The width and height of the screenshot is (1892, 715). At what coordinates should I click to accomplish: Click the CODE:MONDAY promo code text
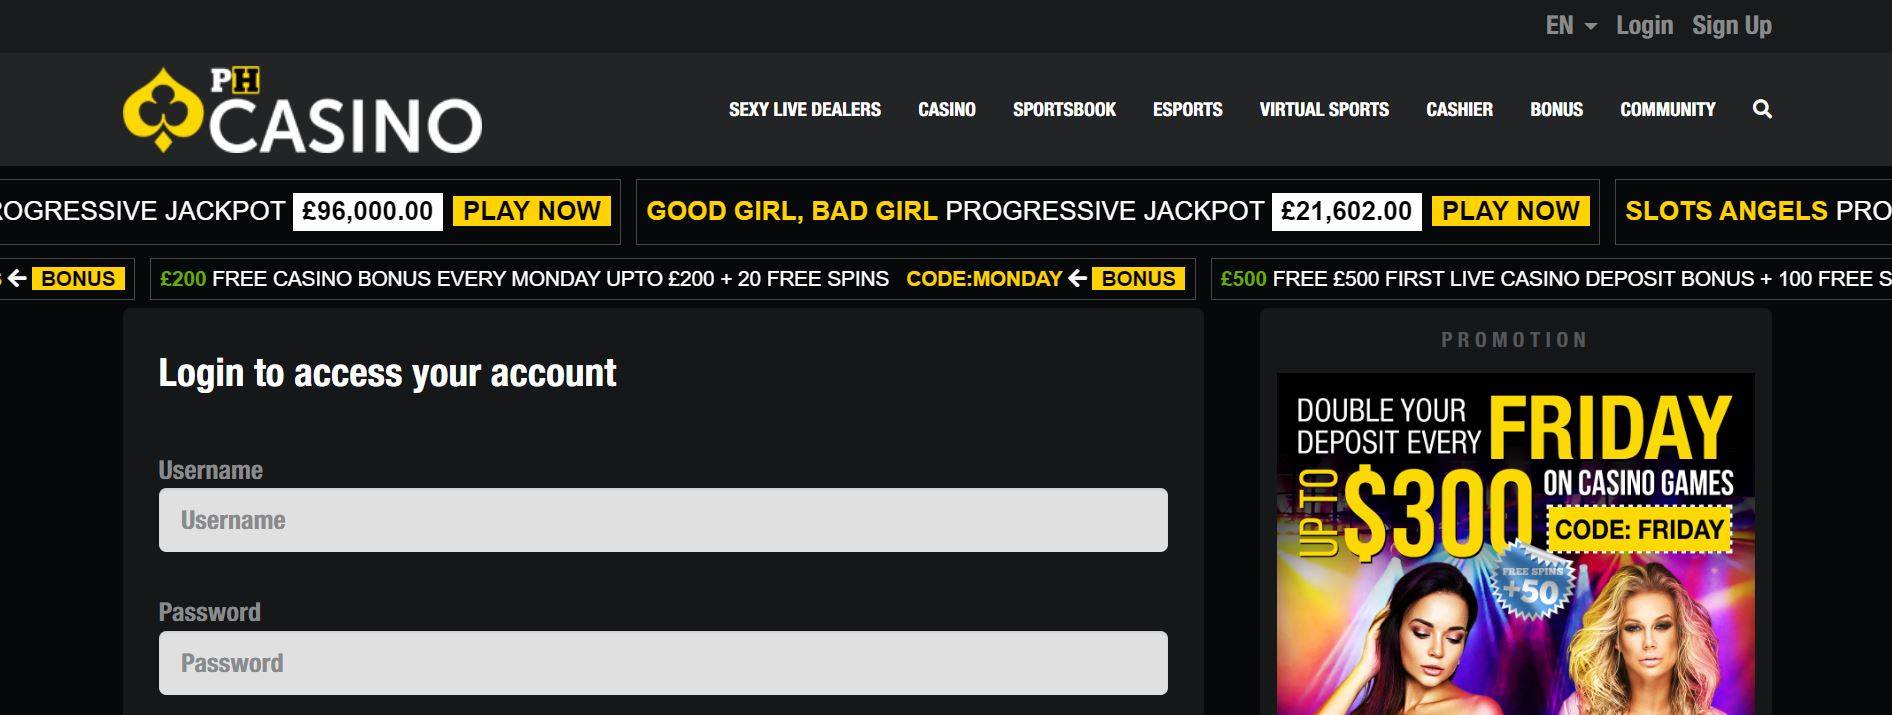pos(984,279)
